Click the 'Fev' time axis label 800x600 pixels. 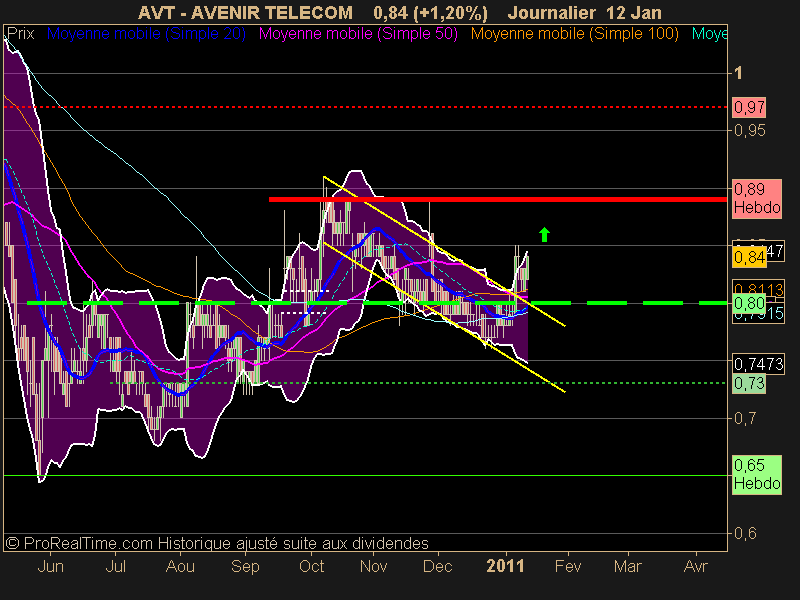[568, 566]
